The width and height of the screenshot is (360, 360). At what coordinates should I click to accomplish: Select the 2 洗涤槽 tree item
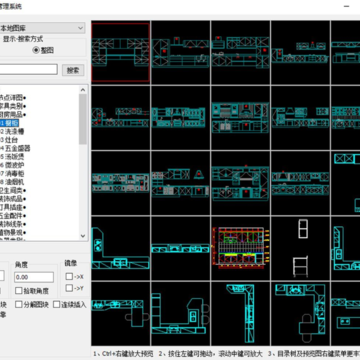click(x=12, y=131)
